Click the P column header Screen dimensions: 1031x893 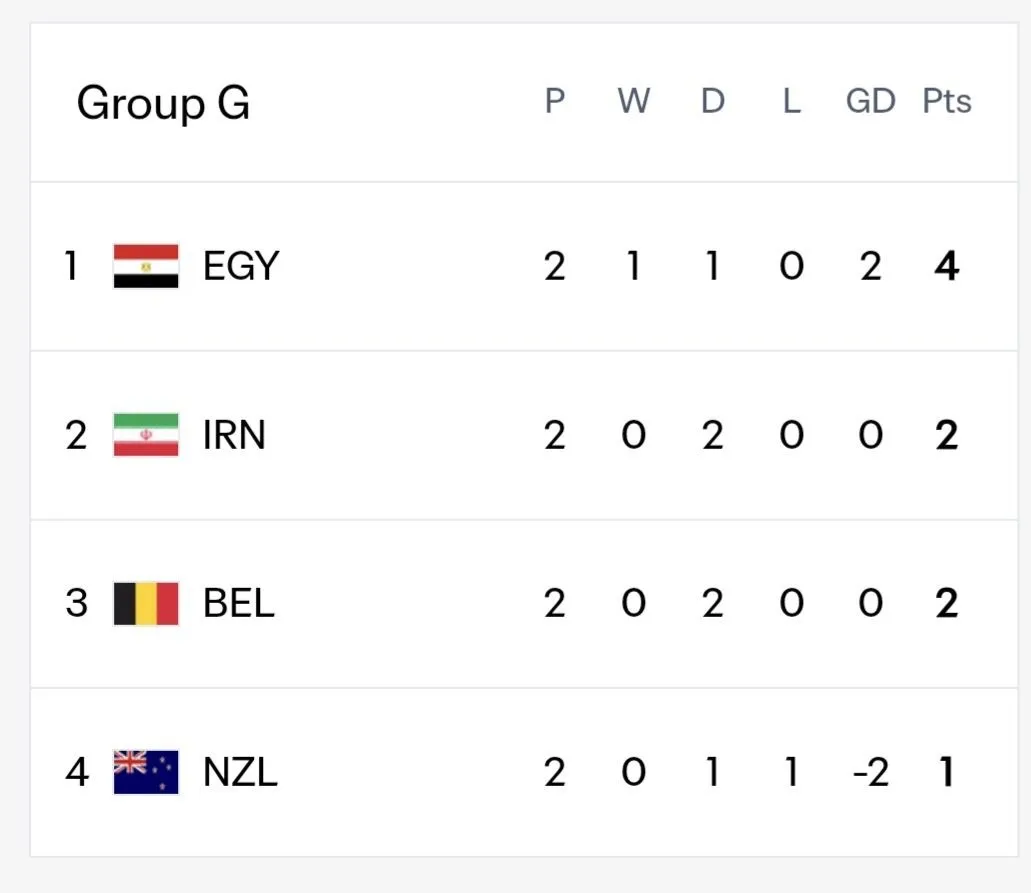[x=555, y=101]
